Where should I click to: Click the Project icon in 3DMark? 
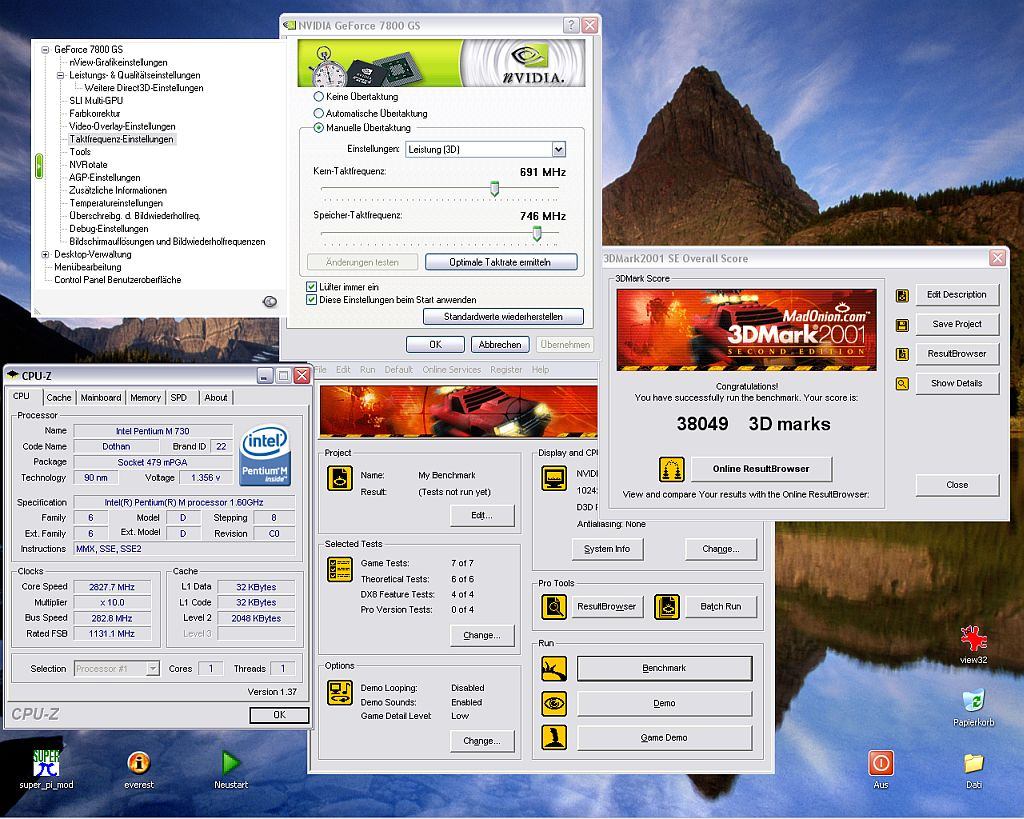[340, 478]
